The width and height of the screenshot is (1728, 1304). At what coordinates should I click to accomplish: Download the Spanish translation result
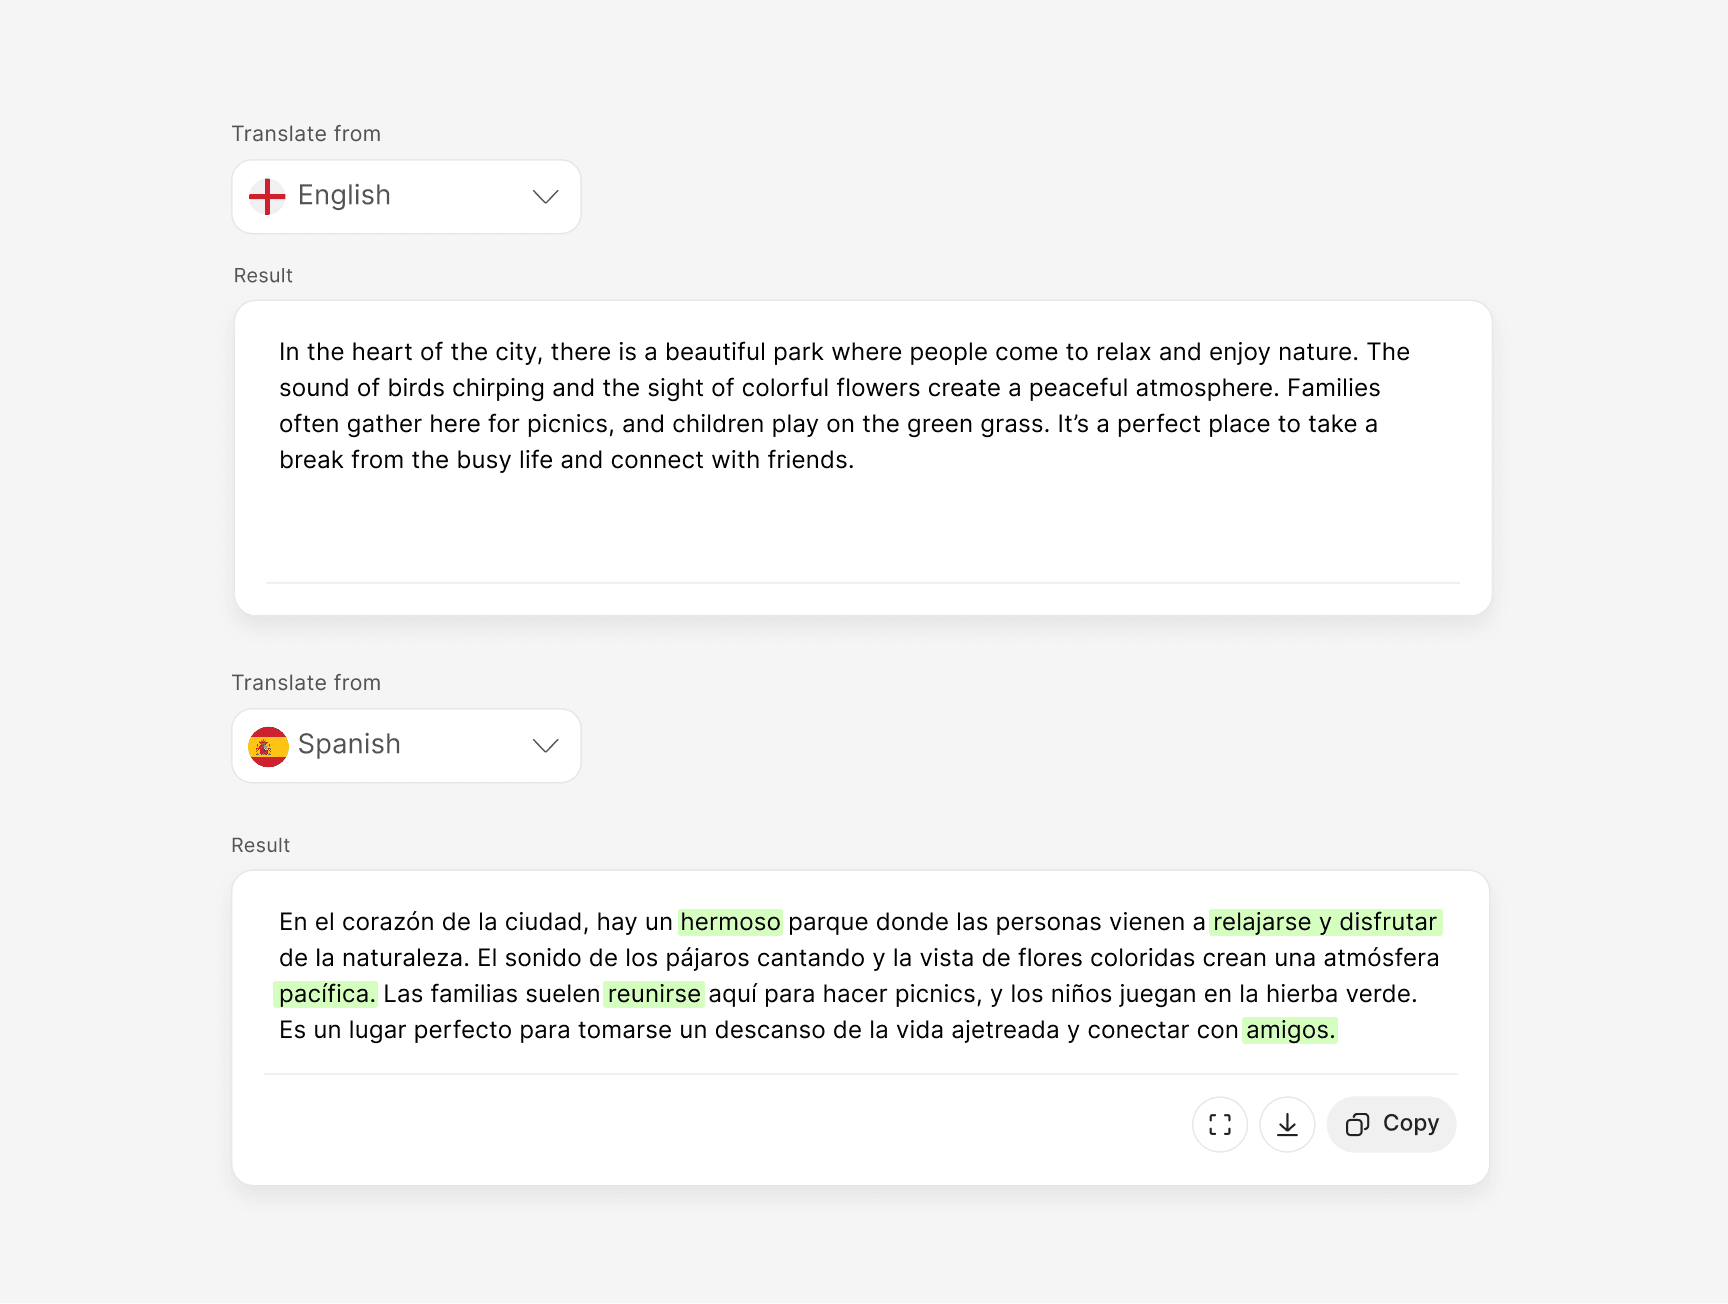click(x=1287, y=1124)
